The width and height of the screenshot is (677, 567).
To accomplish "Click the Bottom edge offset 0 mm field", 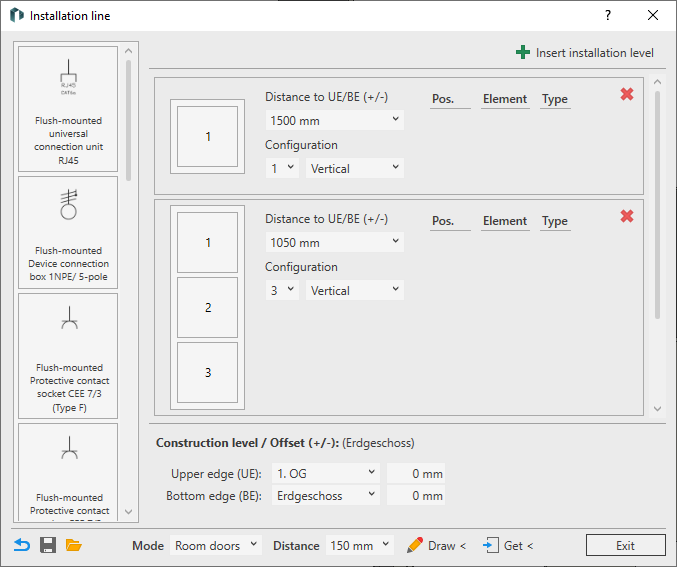I will pos(416,495).
